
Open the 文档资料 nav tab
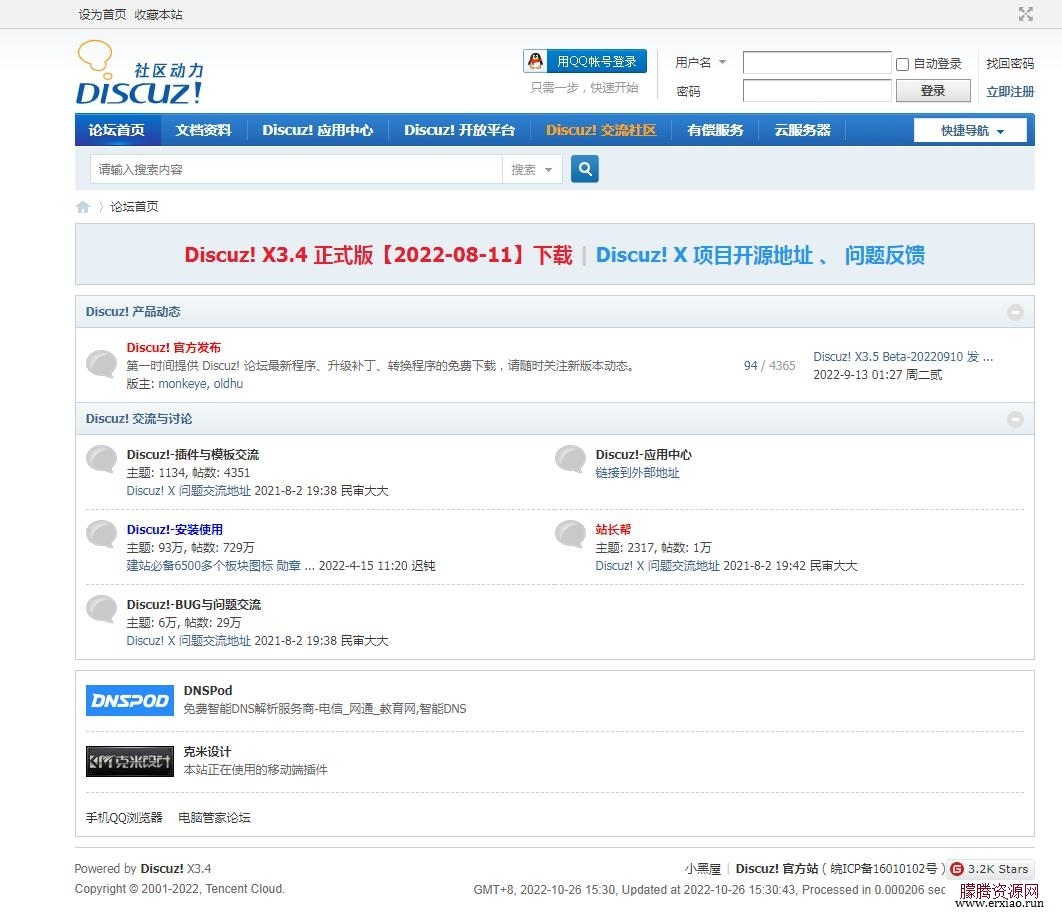tap(203, 130)
